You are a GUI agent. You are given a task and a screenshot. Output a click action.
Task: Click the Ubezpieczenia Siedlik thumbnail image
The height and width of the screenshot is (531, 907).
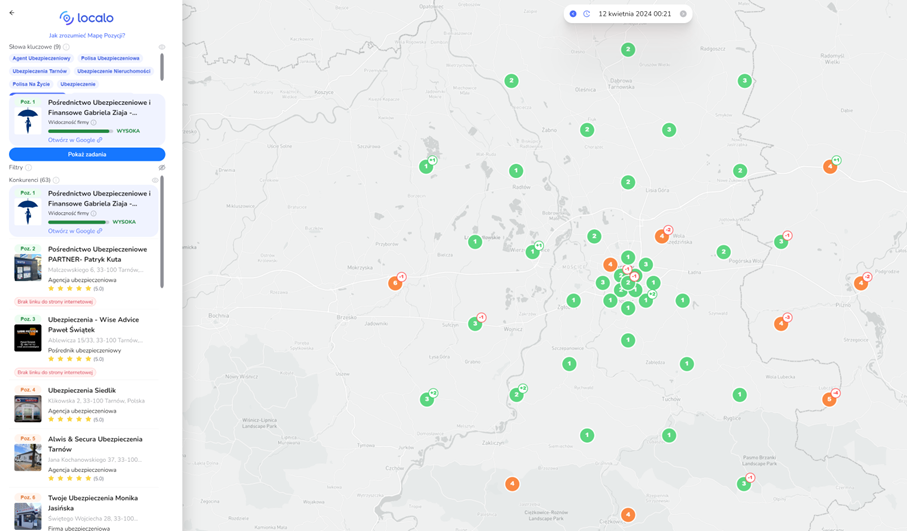point(28,408)
